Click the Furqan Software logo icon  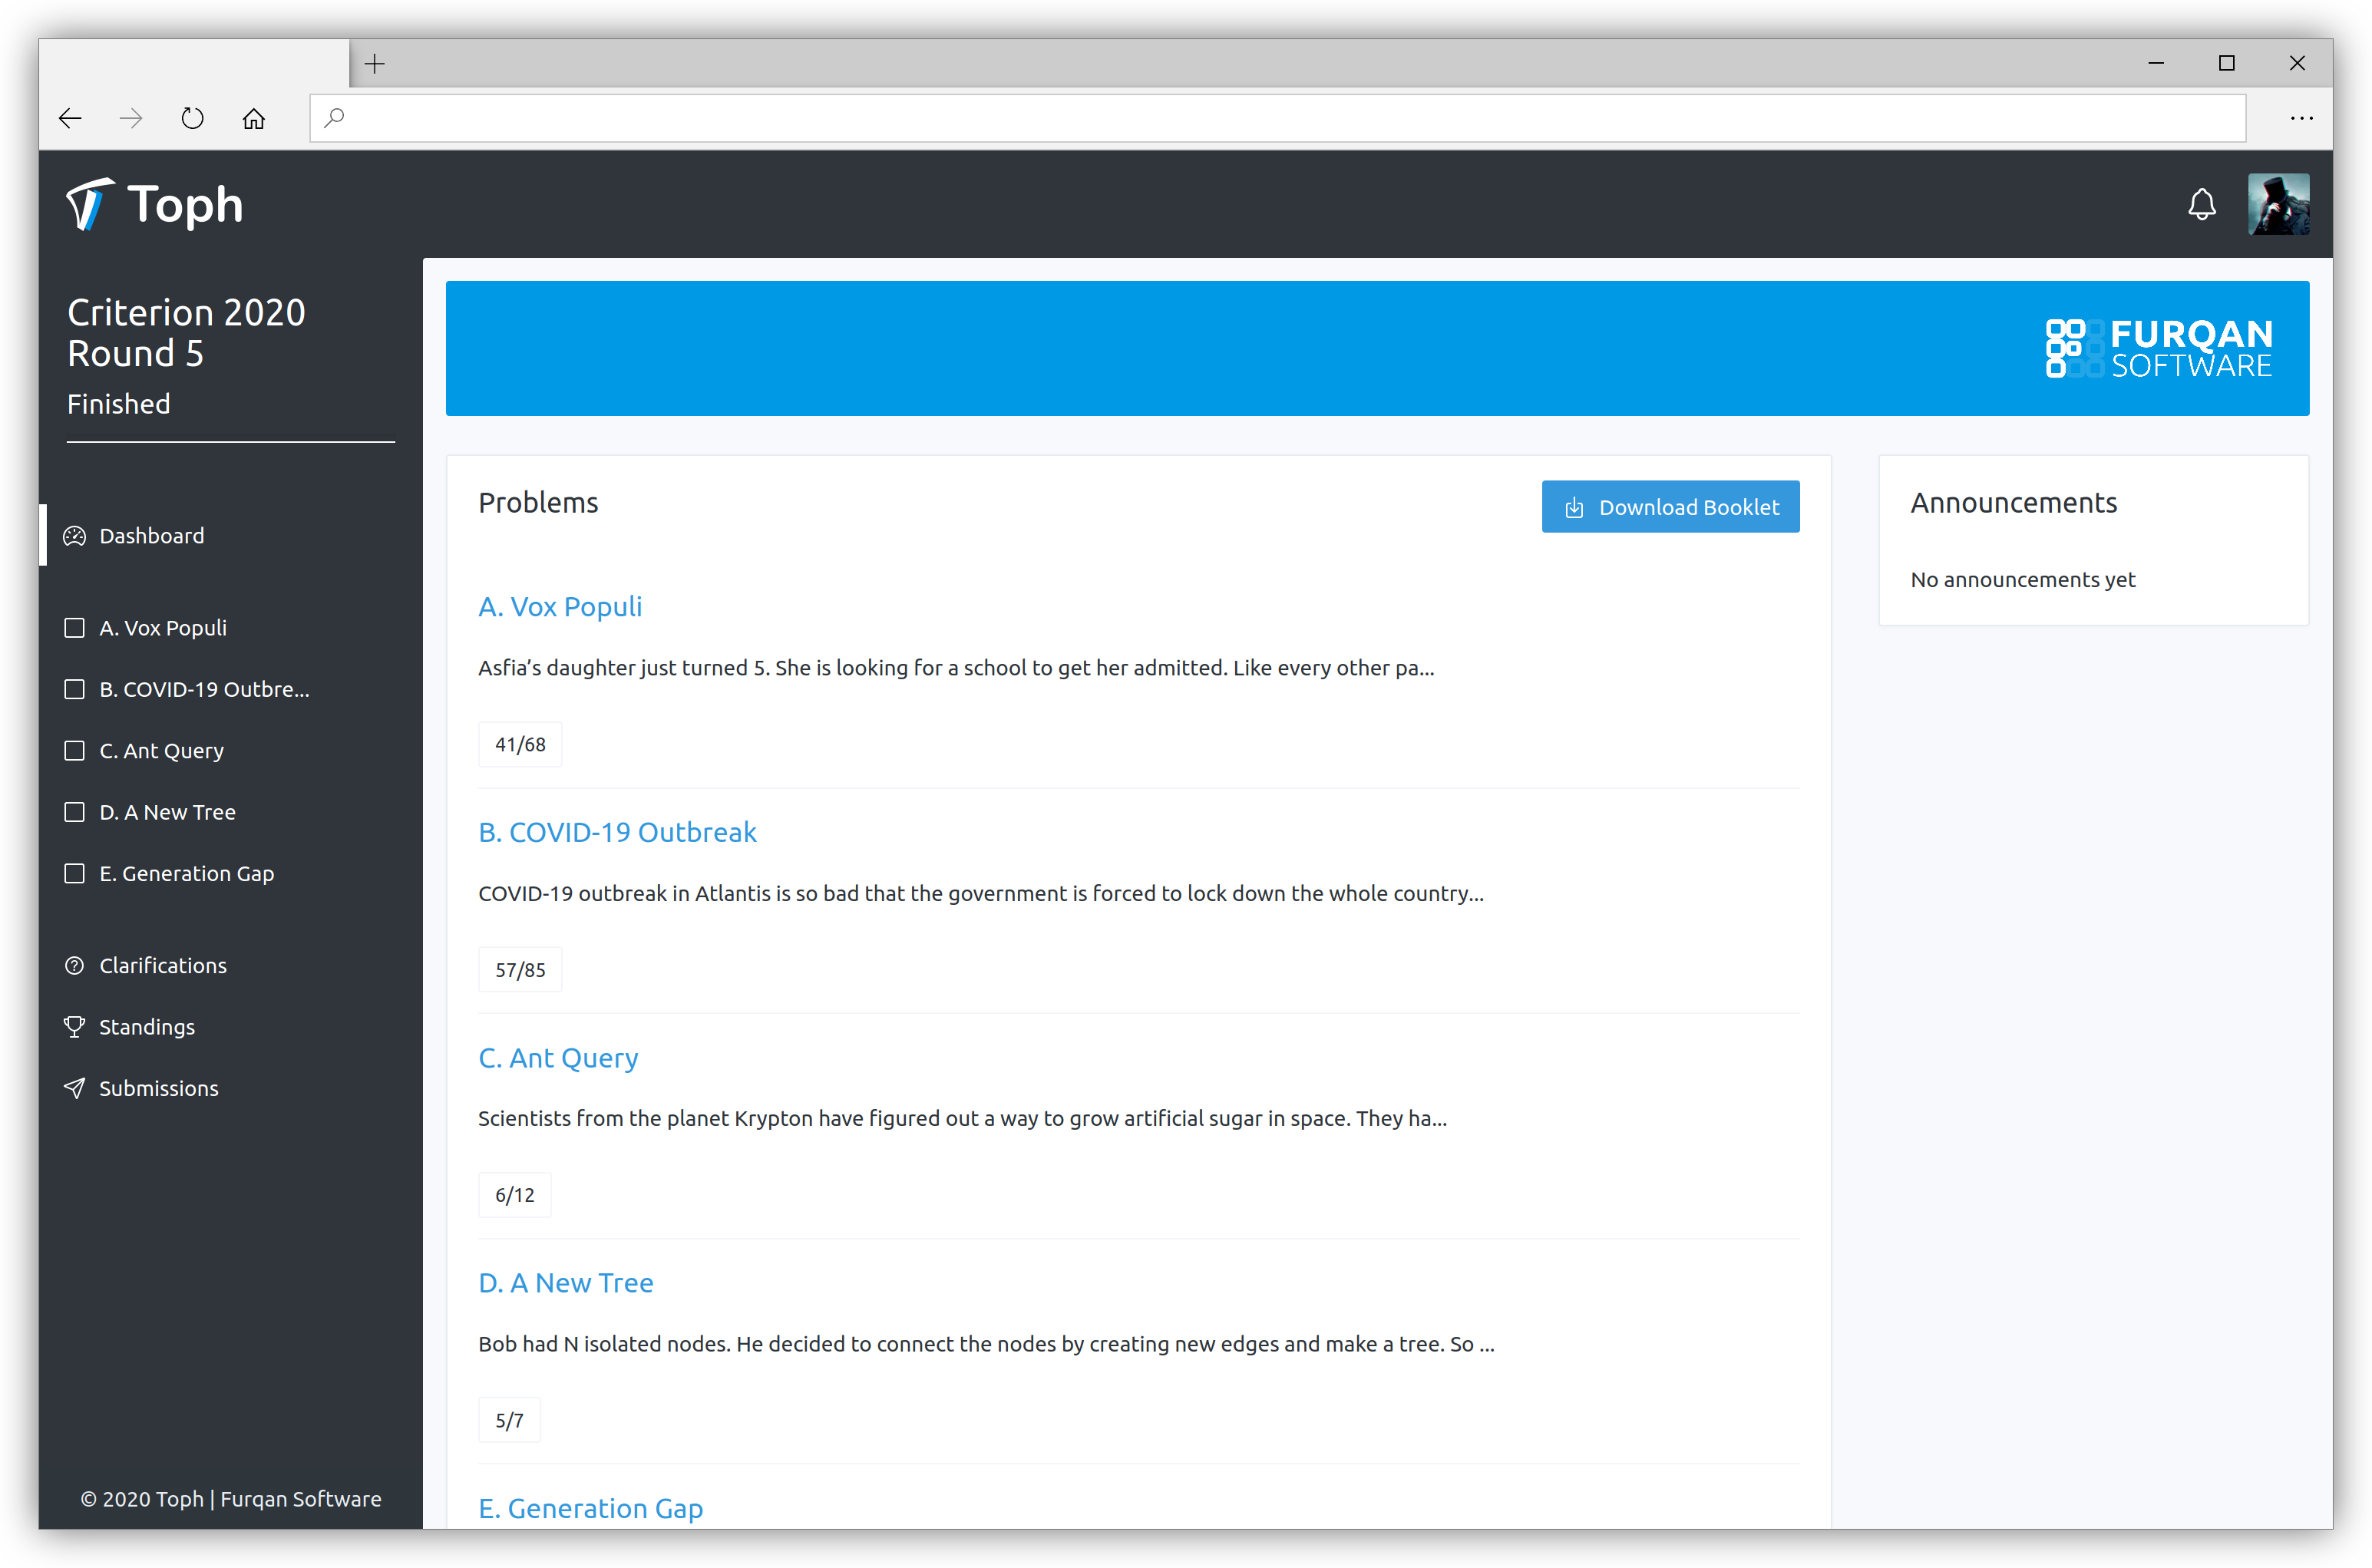(2071, 348)
